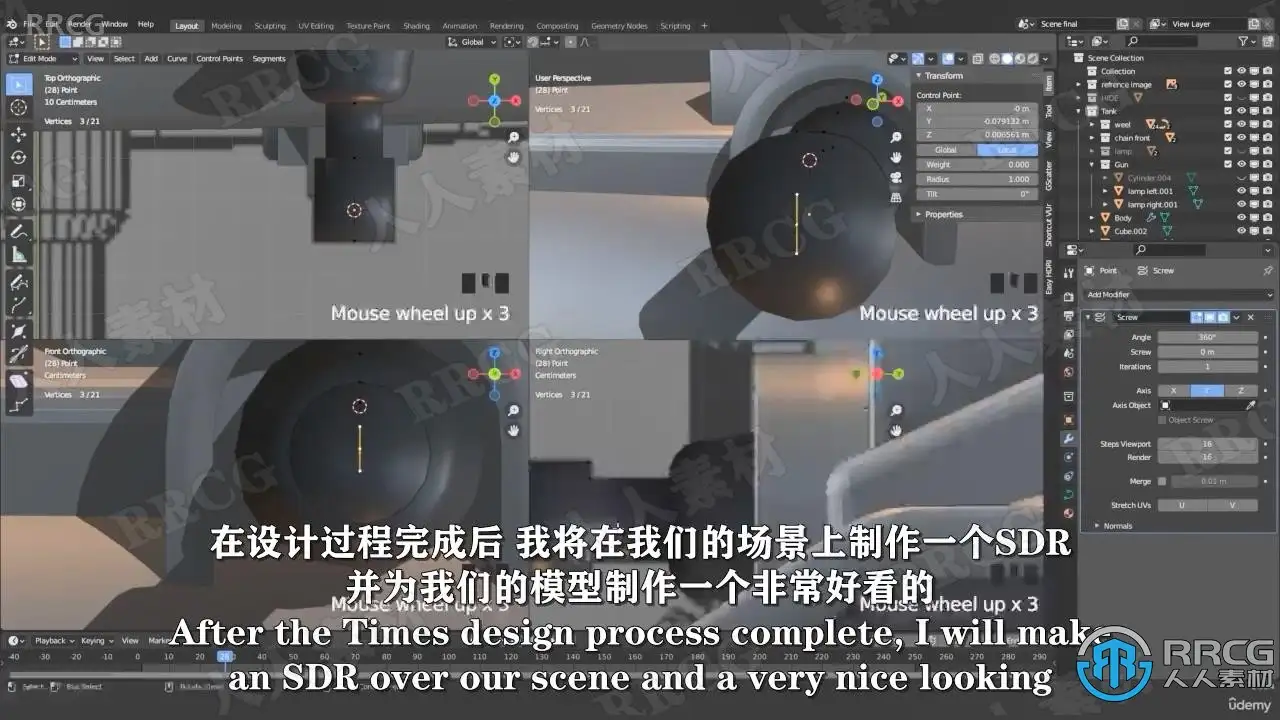Switch to the Modeling workspace tab
This screenshot has width=1280, height=720.
pyautogui.click(x=226, y=25)
